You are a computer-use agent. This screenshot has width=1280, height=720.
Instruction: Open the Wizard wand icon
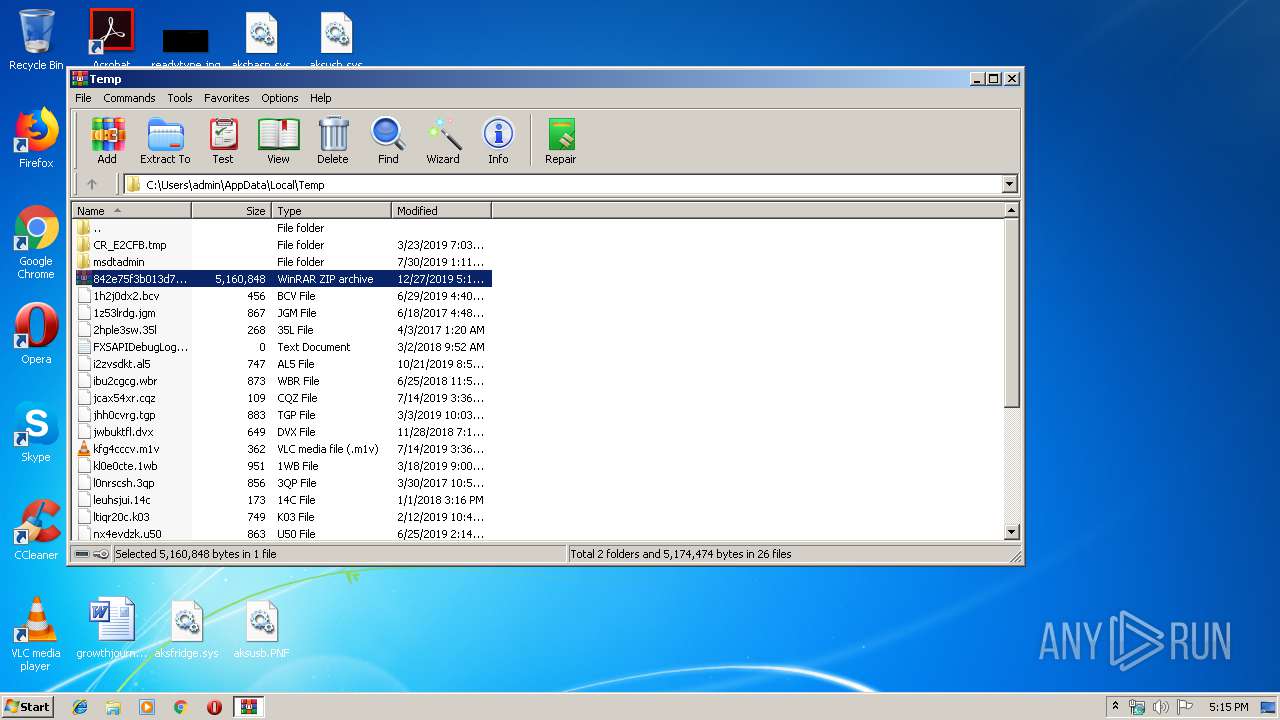443,140
